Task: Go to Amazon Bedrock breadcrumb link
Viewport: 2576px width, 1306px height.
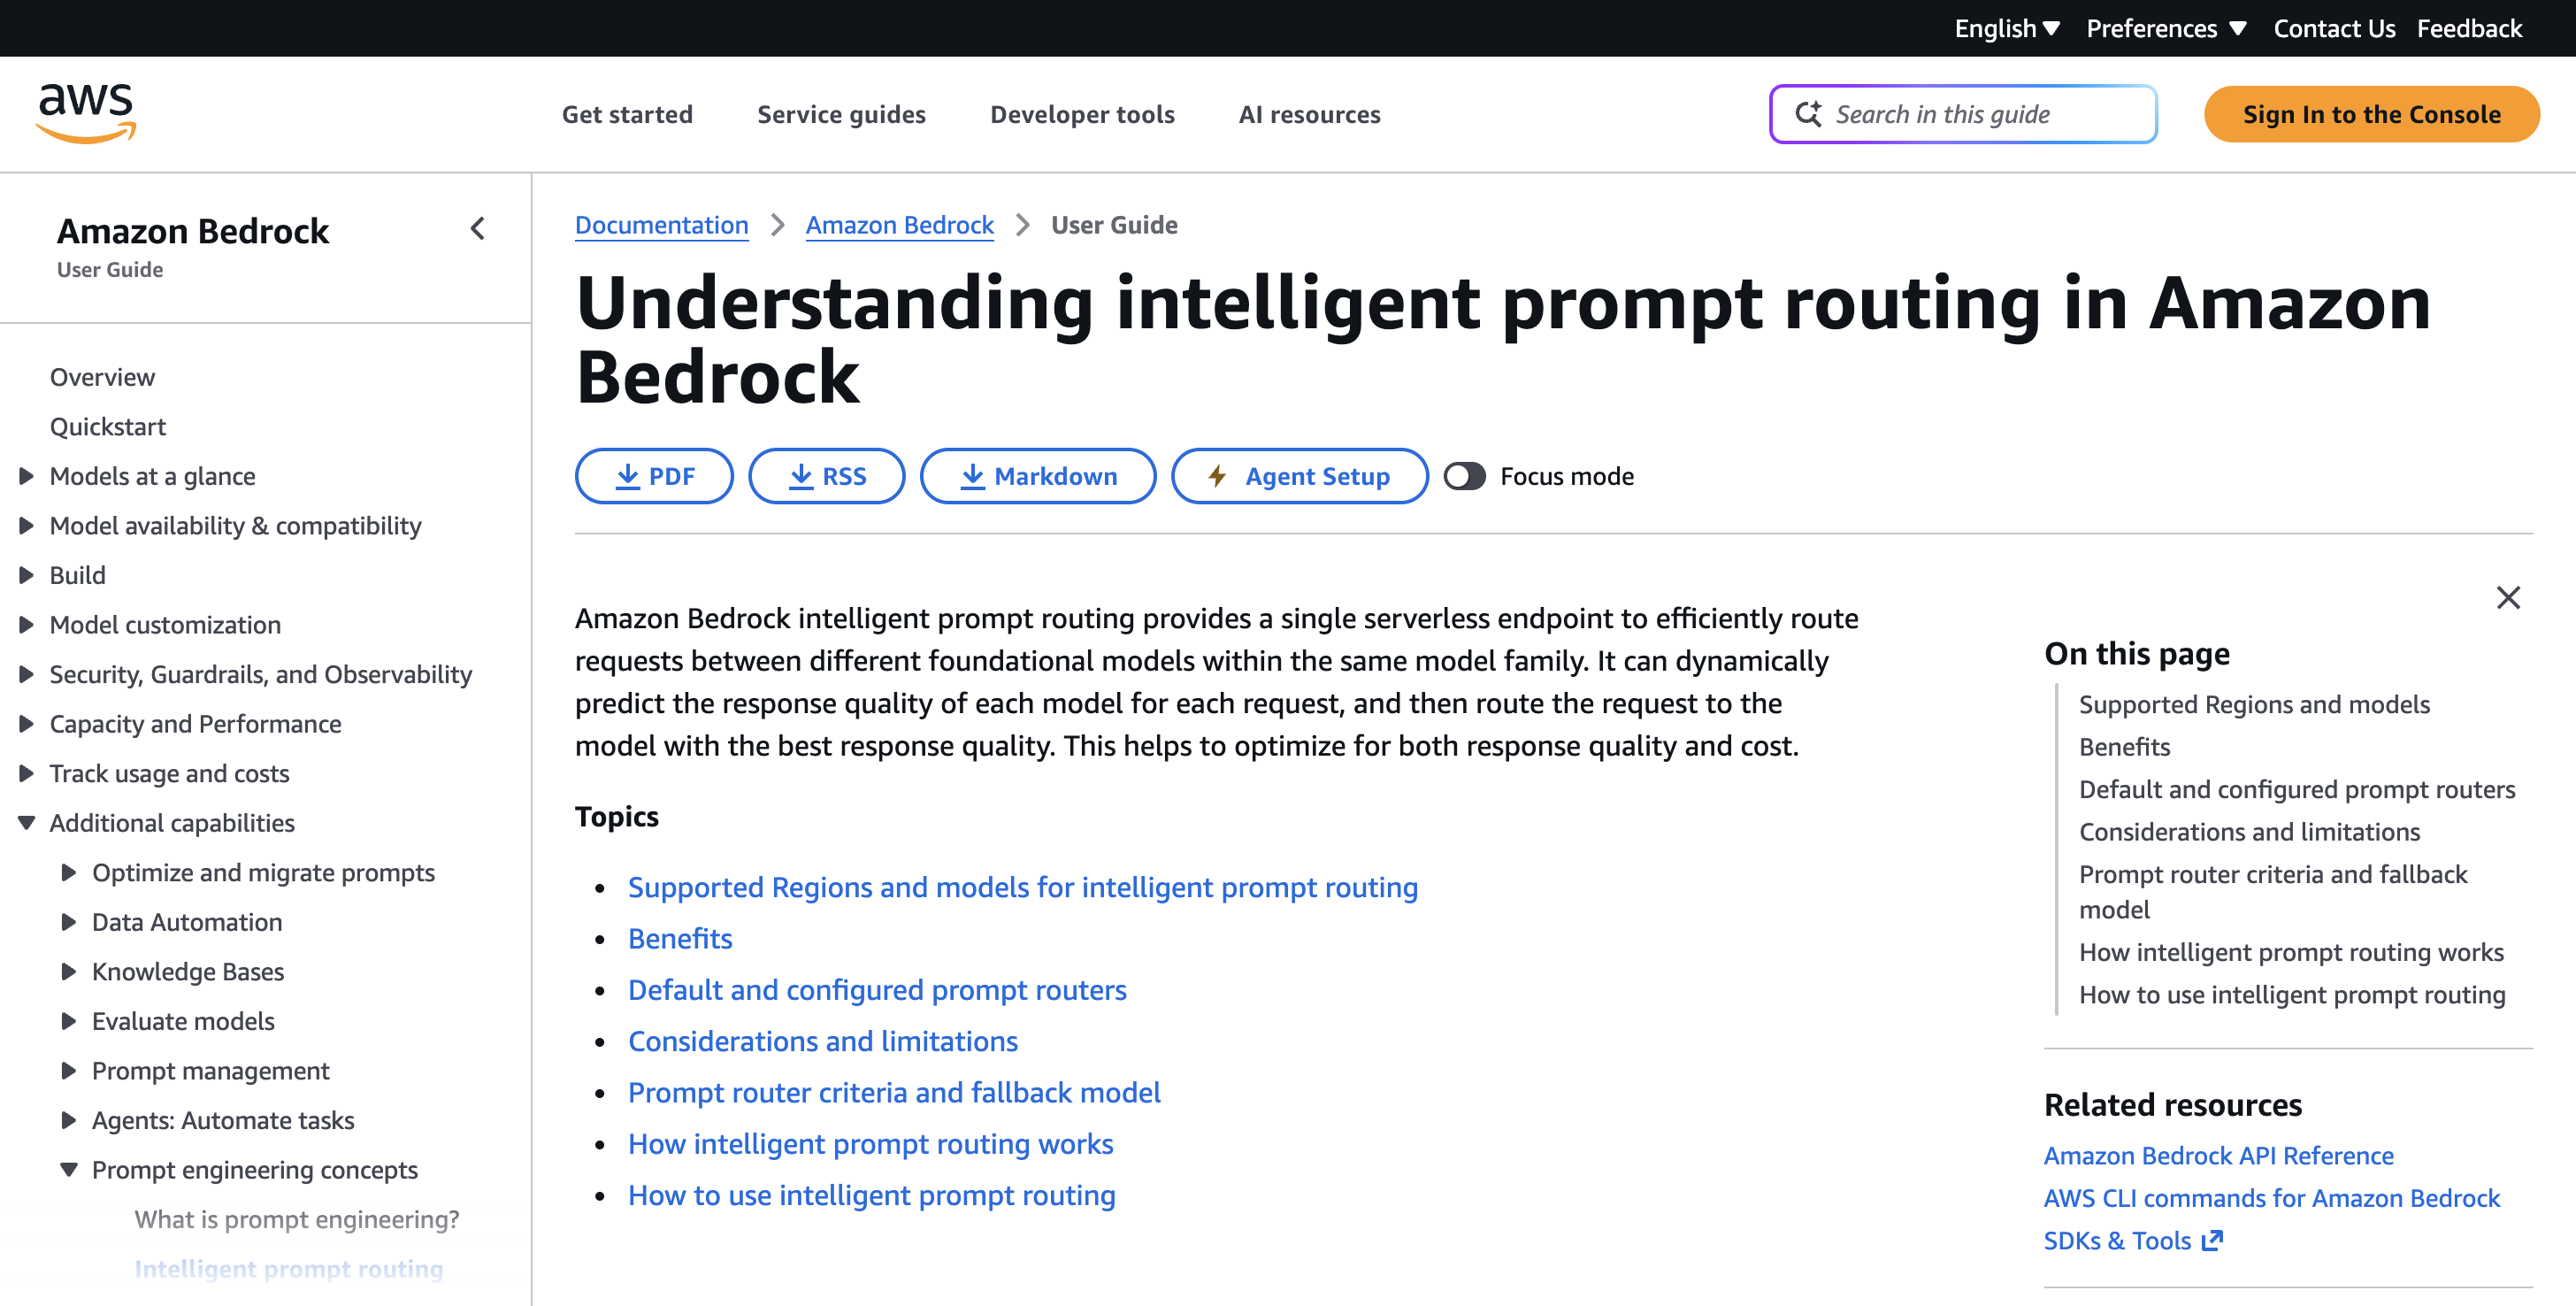Action: pos(899,225)
